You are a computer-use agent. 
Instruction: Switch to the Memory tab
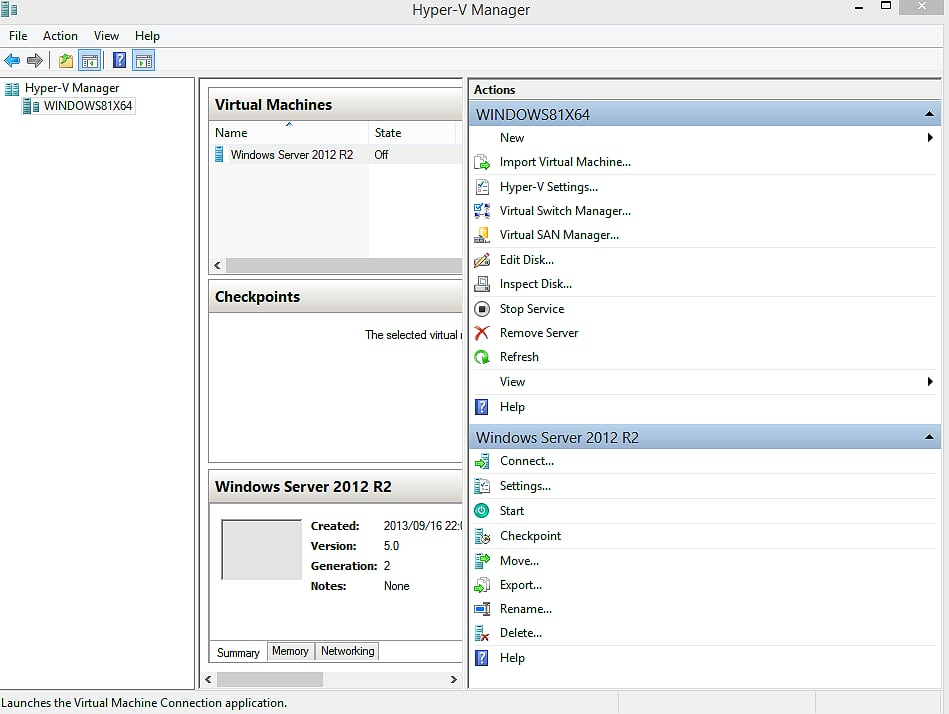coord(290,651)
